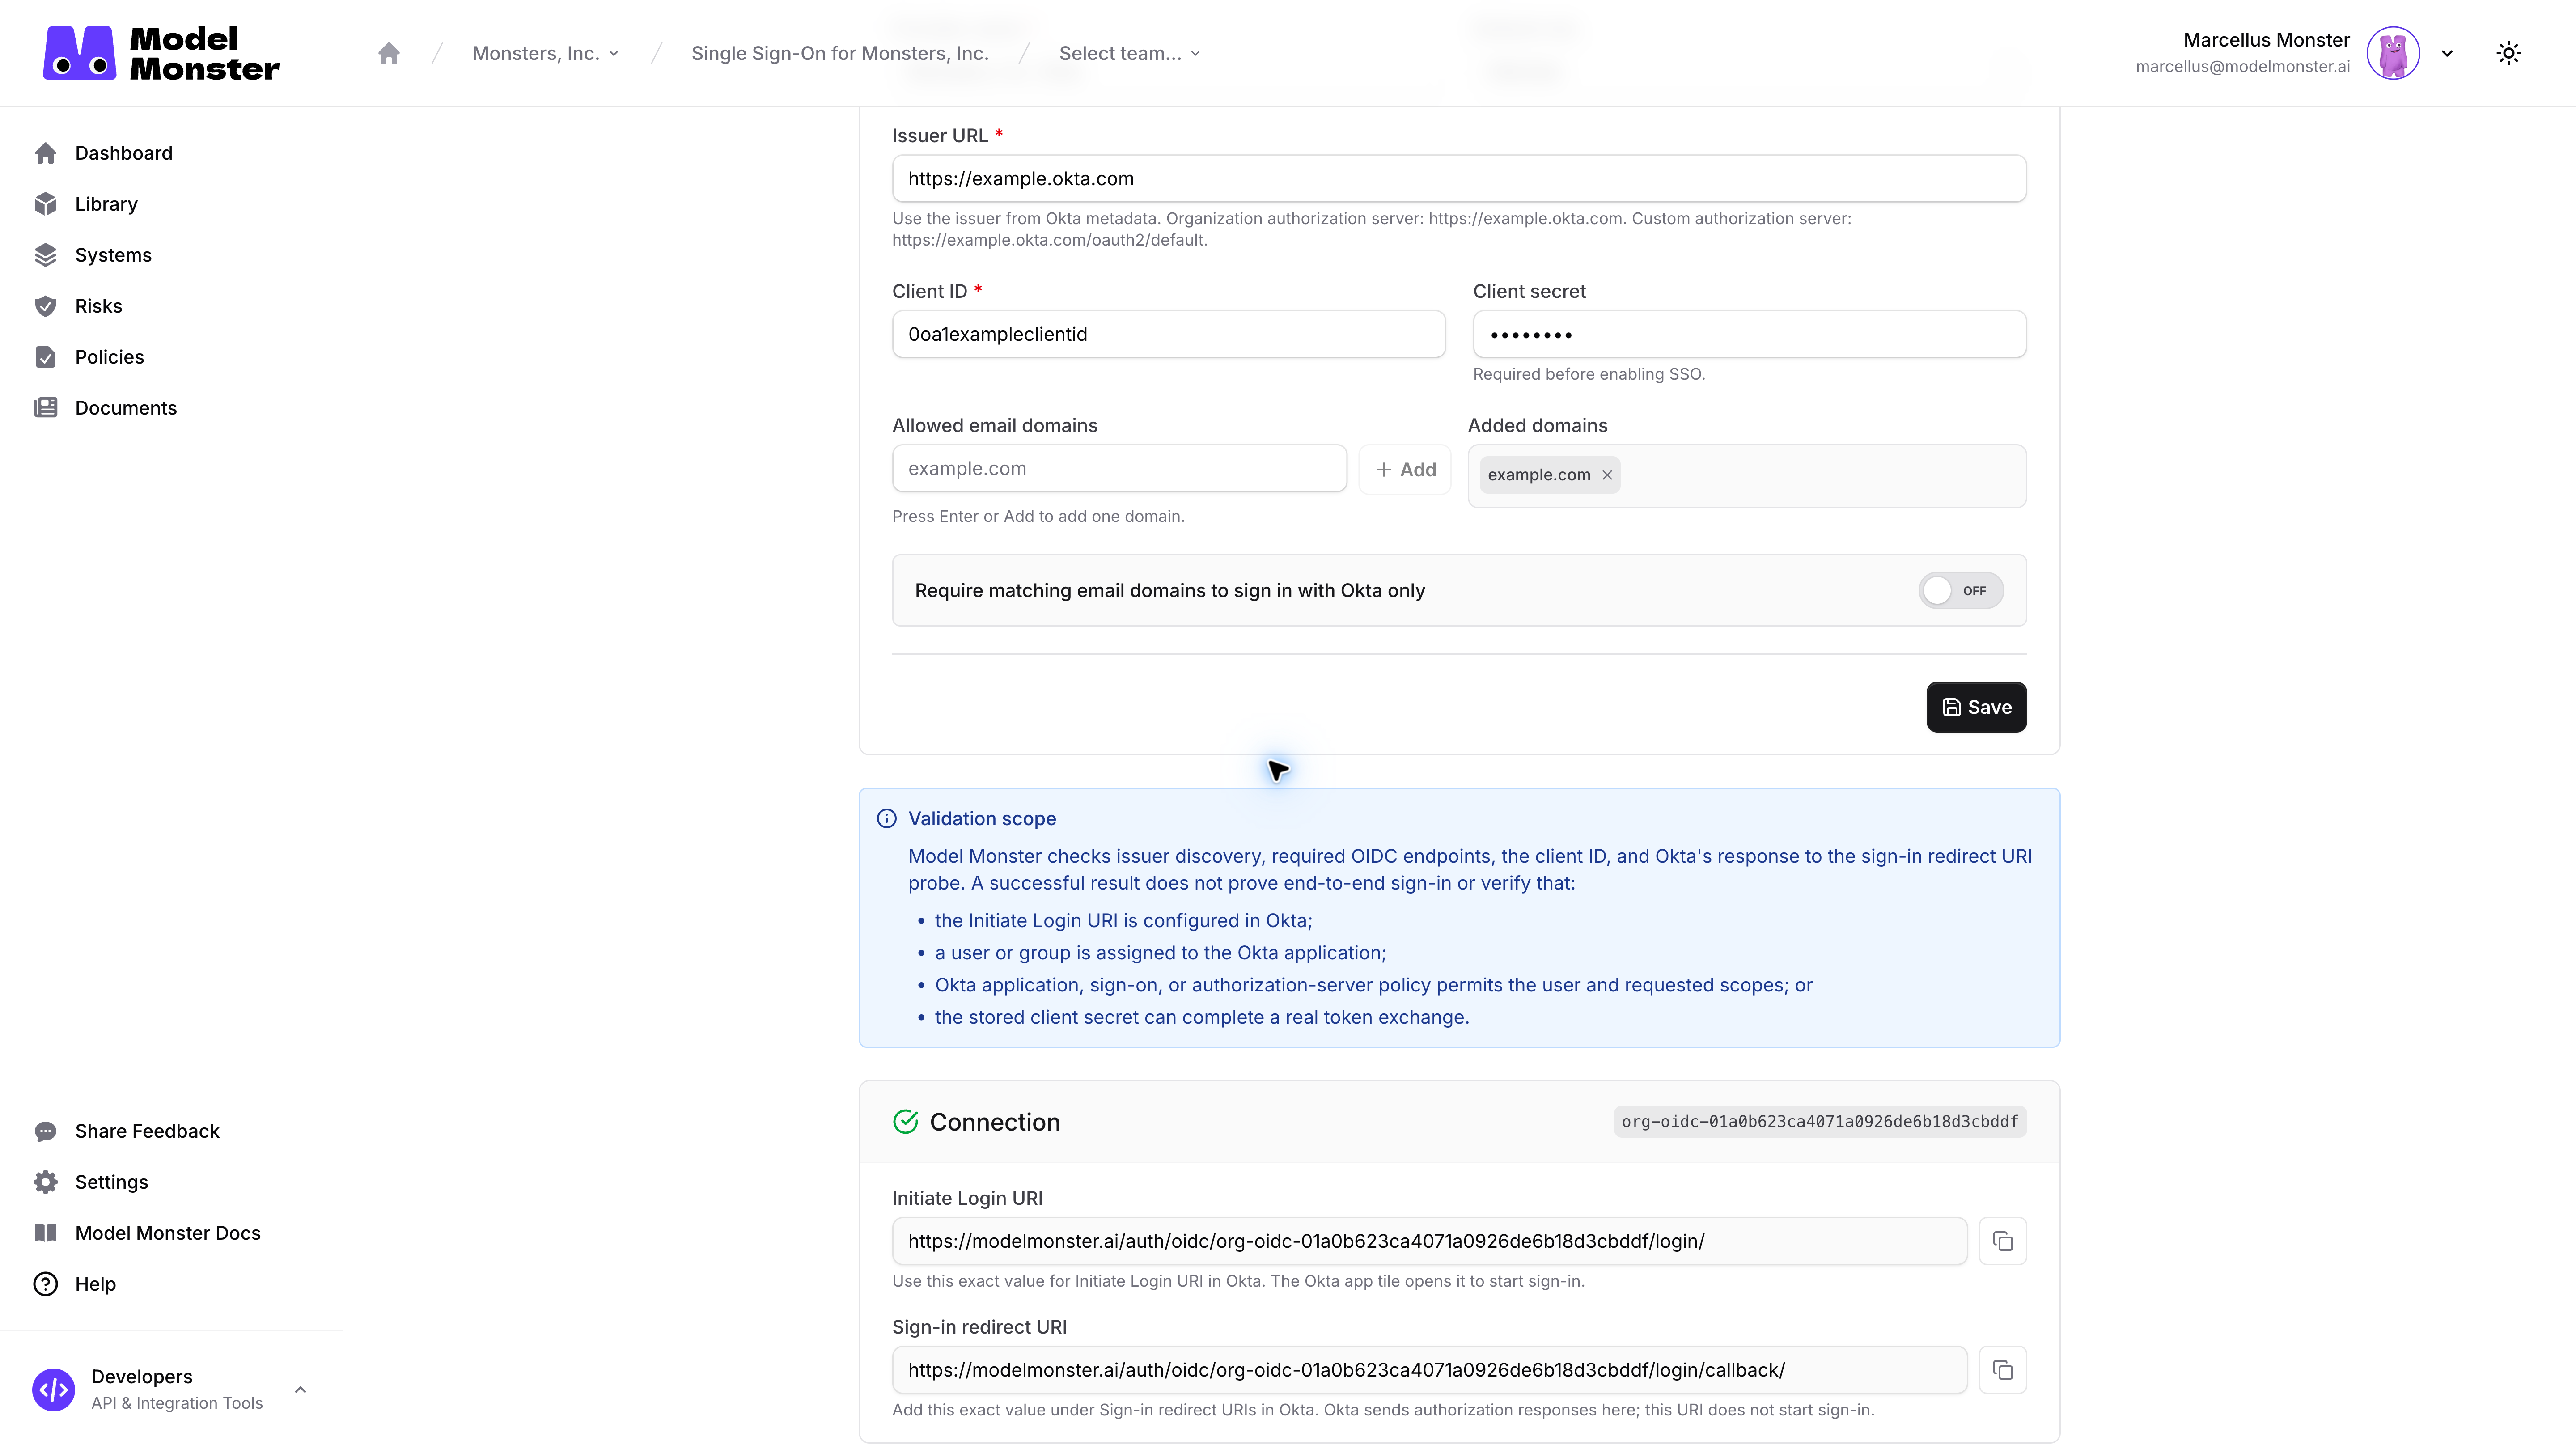
Task: Click the Connection green checkmark icon
Action: (905, 1122)
